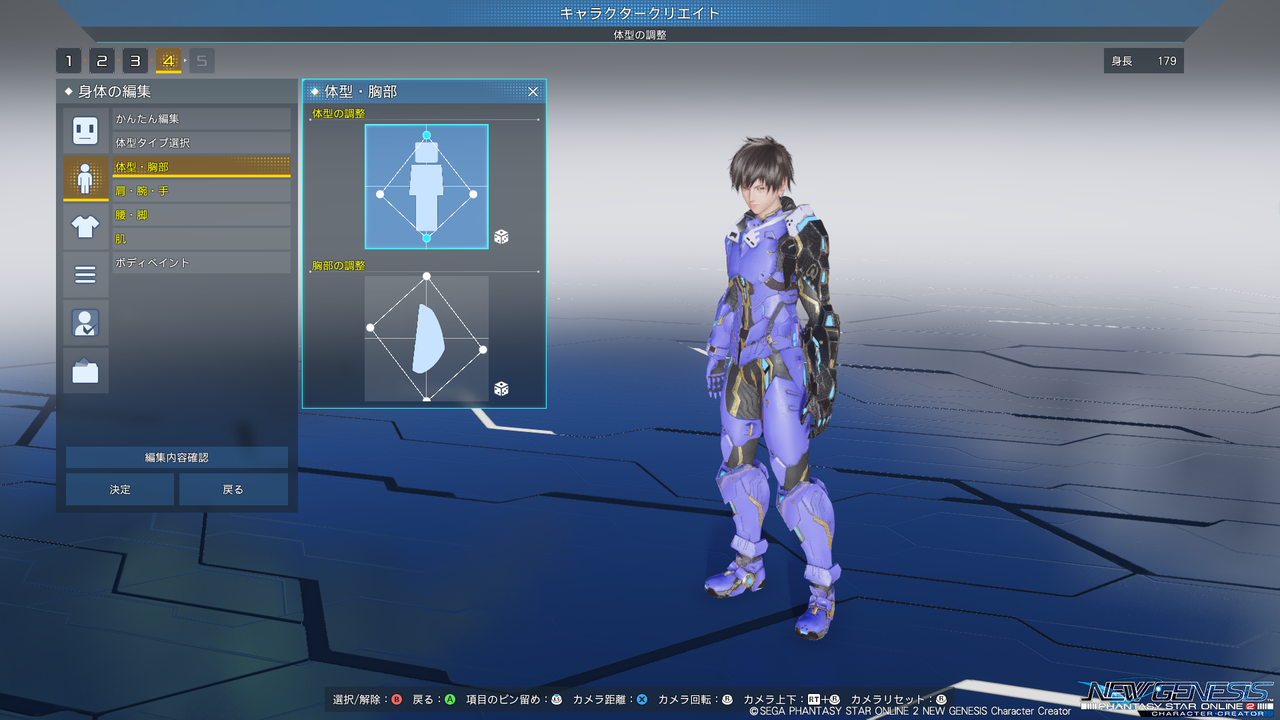Grab the top handle of chest diagram

(427, 276)
